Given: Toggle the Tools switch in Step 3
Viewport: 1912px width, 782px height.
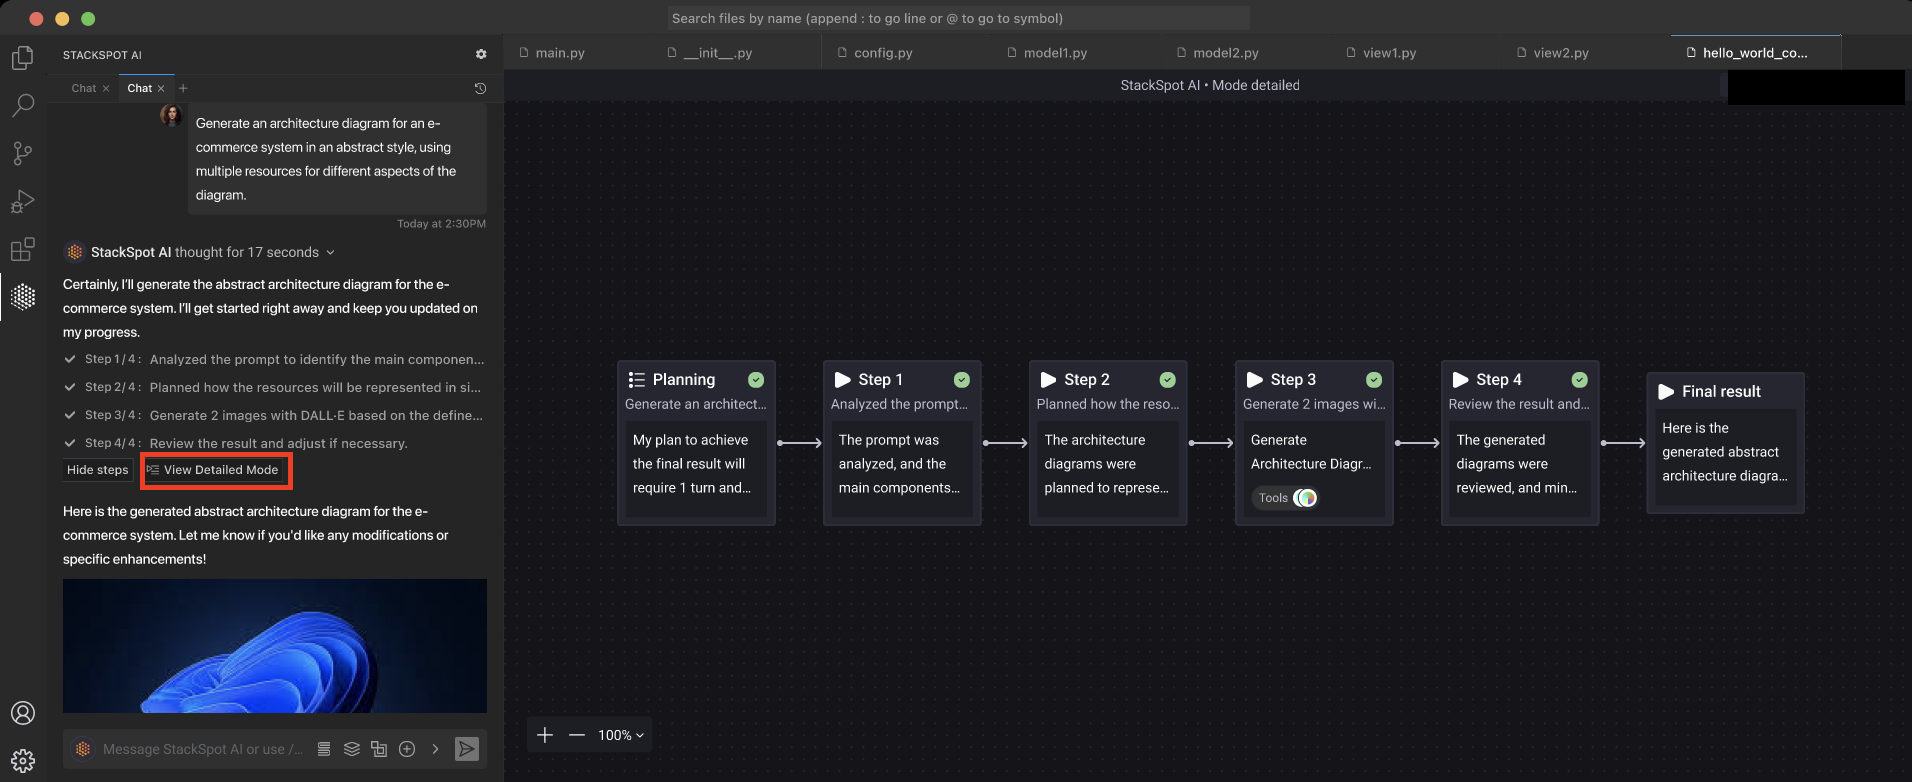Looking at the screenshot, I should point(1305,498).
